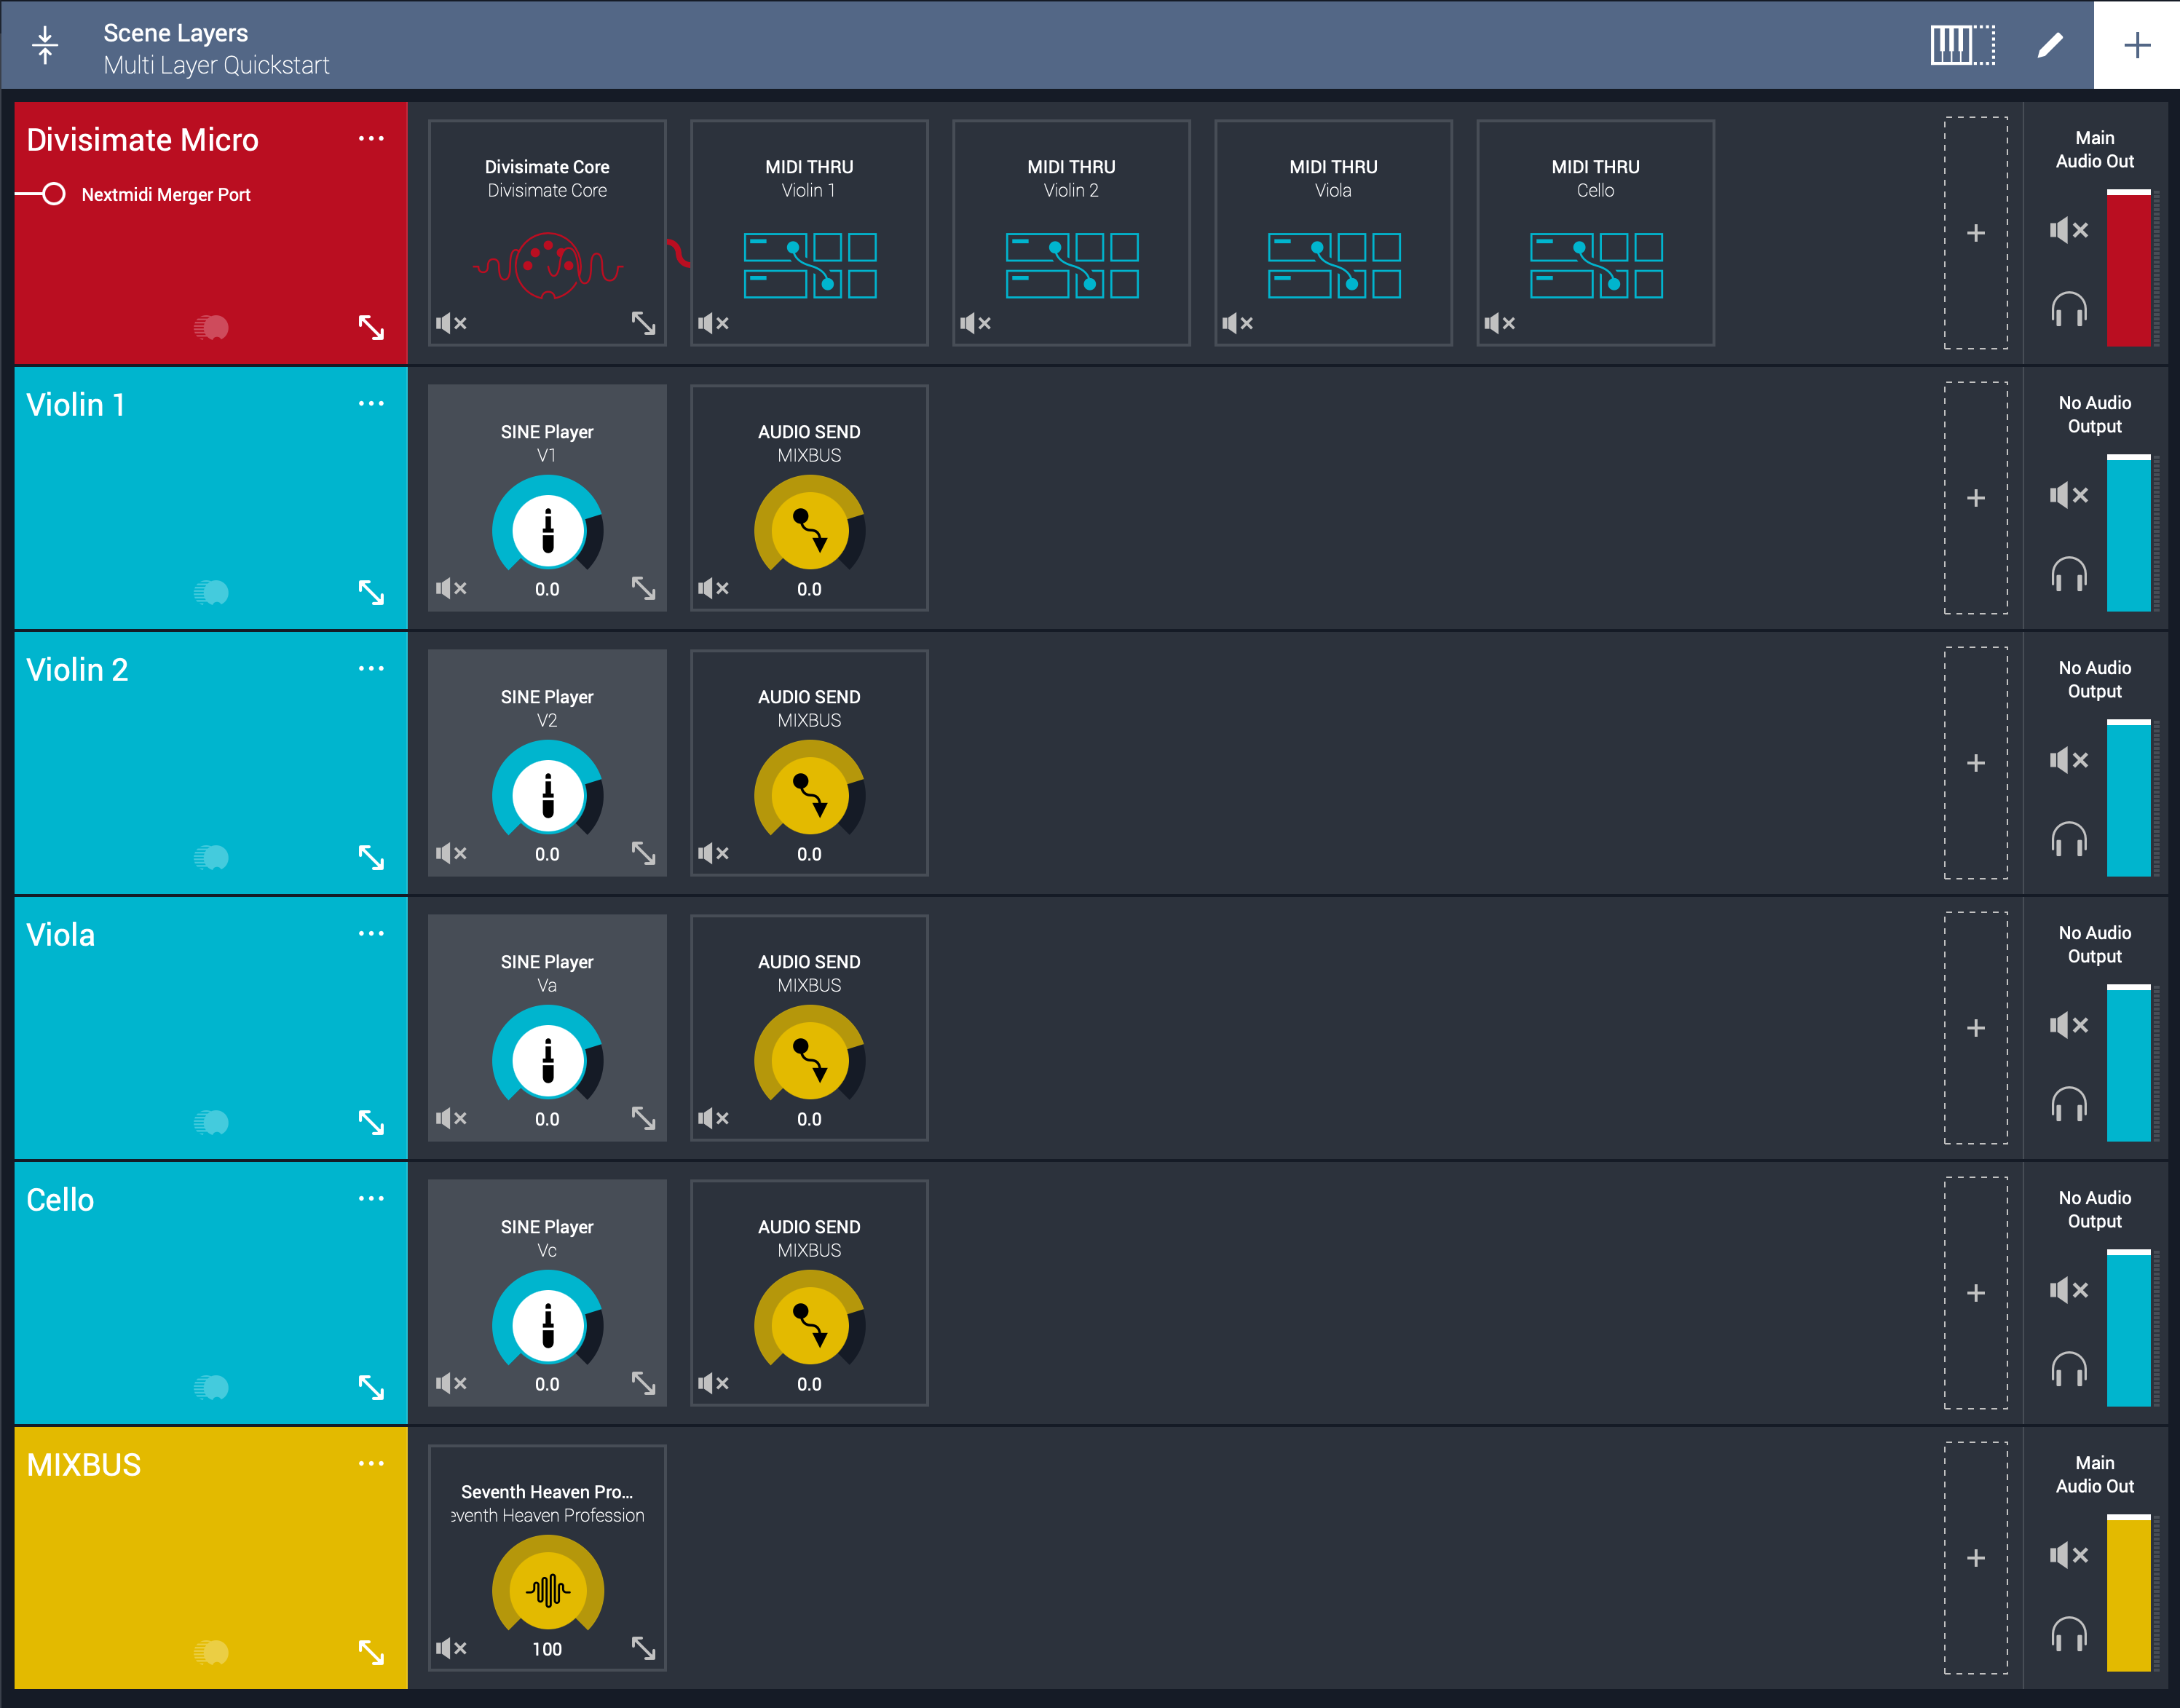Click MIXBUS Main Audio Out label
The width and height of the screenshot is (2180, 1708).
pos(2094,1474)
